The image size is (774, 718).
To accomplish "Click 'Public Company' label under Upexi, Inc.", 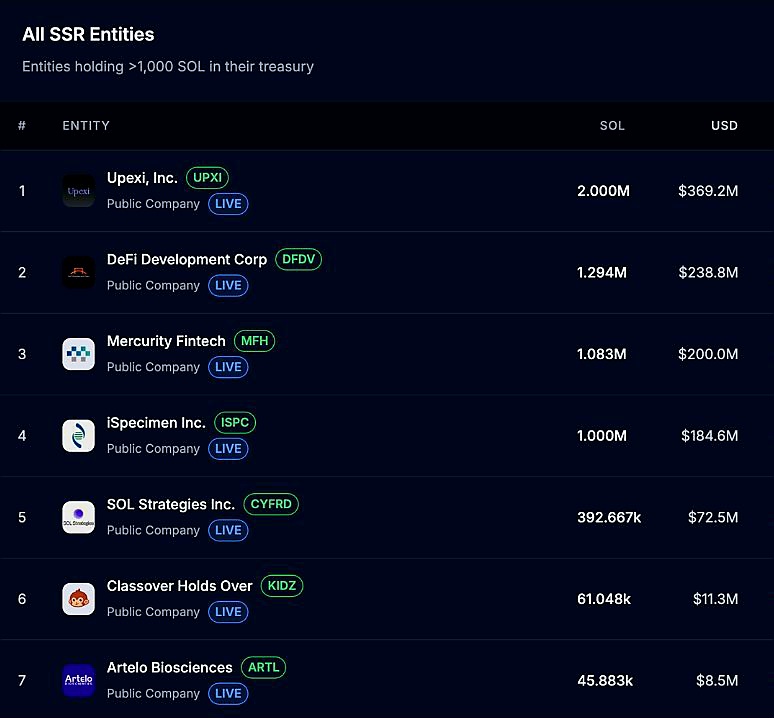I will (154, 204).
